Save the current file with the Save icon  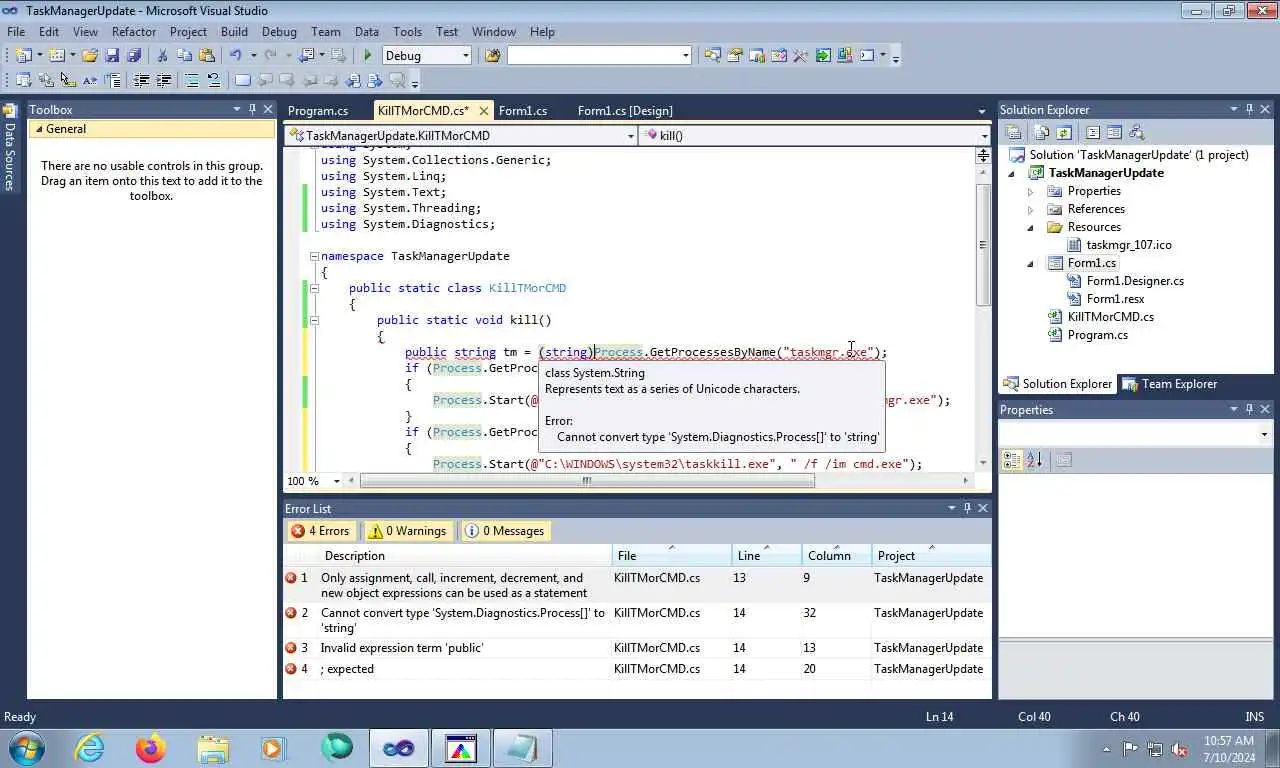coord(112,56)
